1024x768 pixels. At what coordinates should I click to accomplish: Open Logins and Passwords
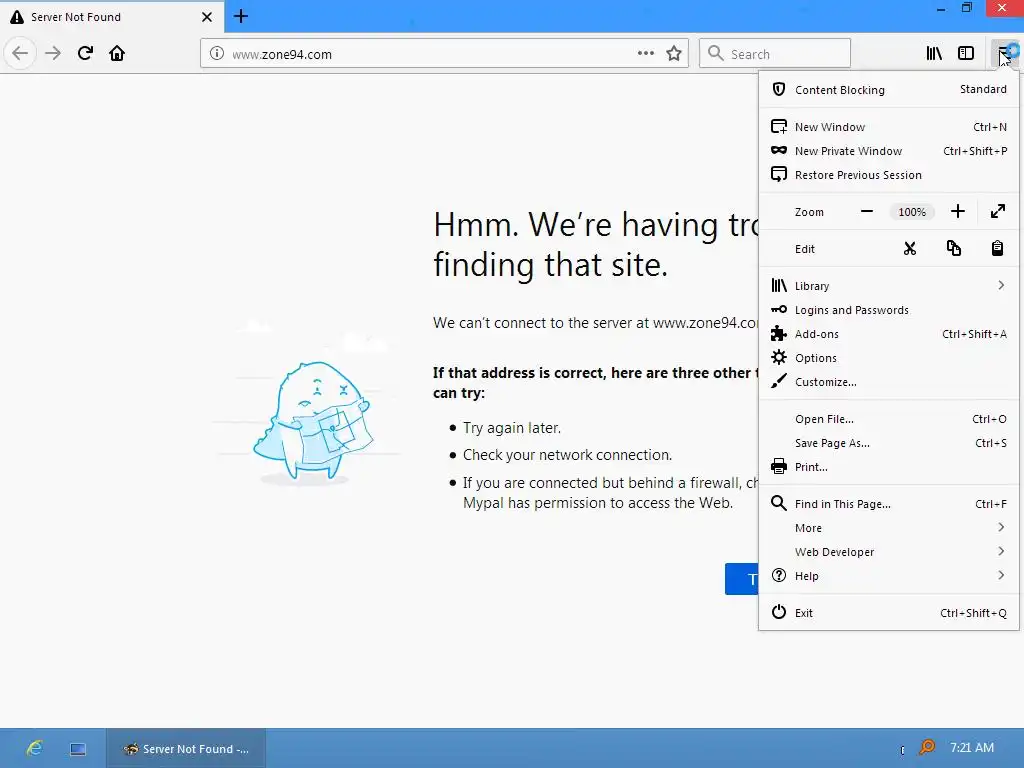tap(889, 310)
